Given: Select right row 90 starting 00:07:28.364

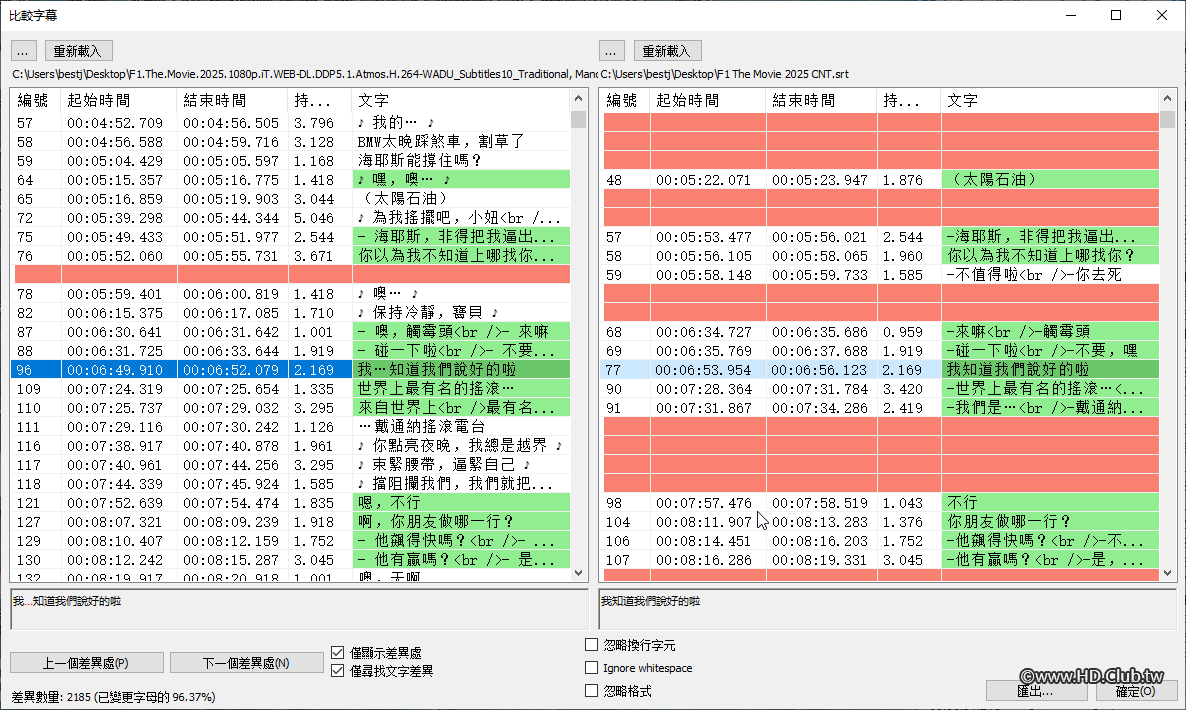Looking at the screenshot, I should coord(880,389).
